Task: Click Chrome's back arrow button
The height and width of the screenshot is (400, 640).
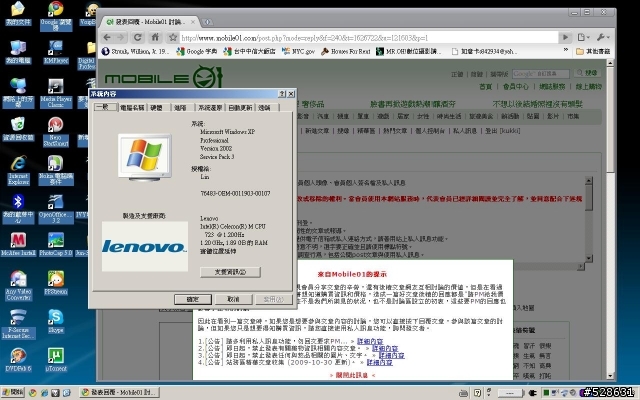Action: click(x=107, y=38)
